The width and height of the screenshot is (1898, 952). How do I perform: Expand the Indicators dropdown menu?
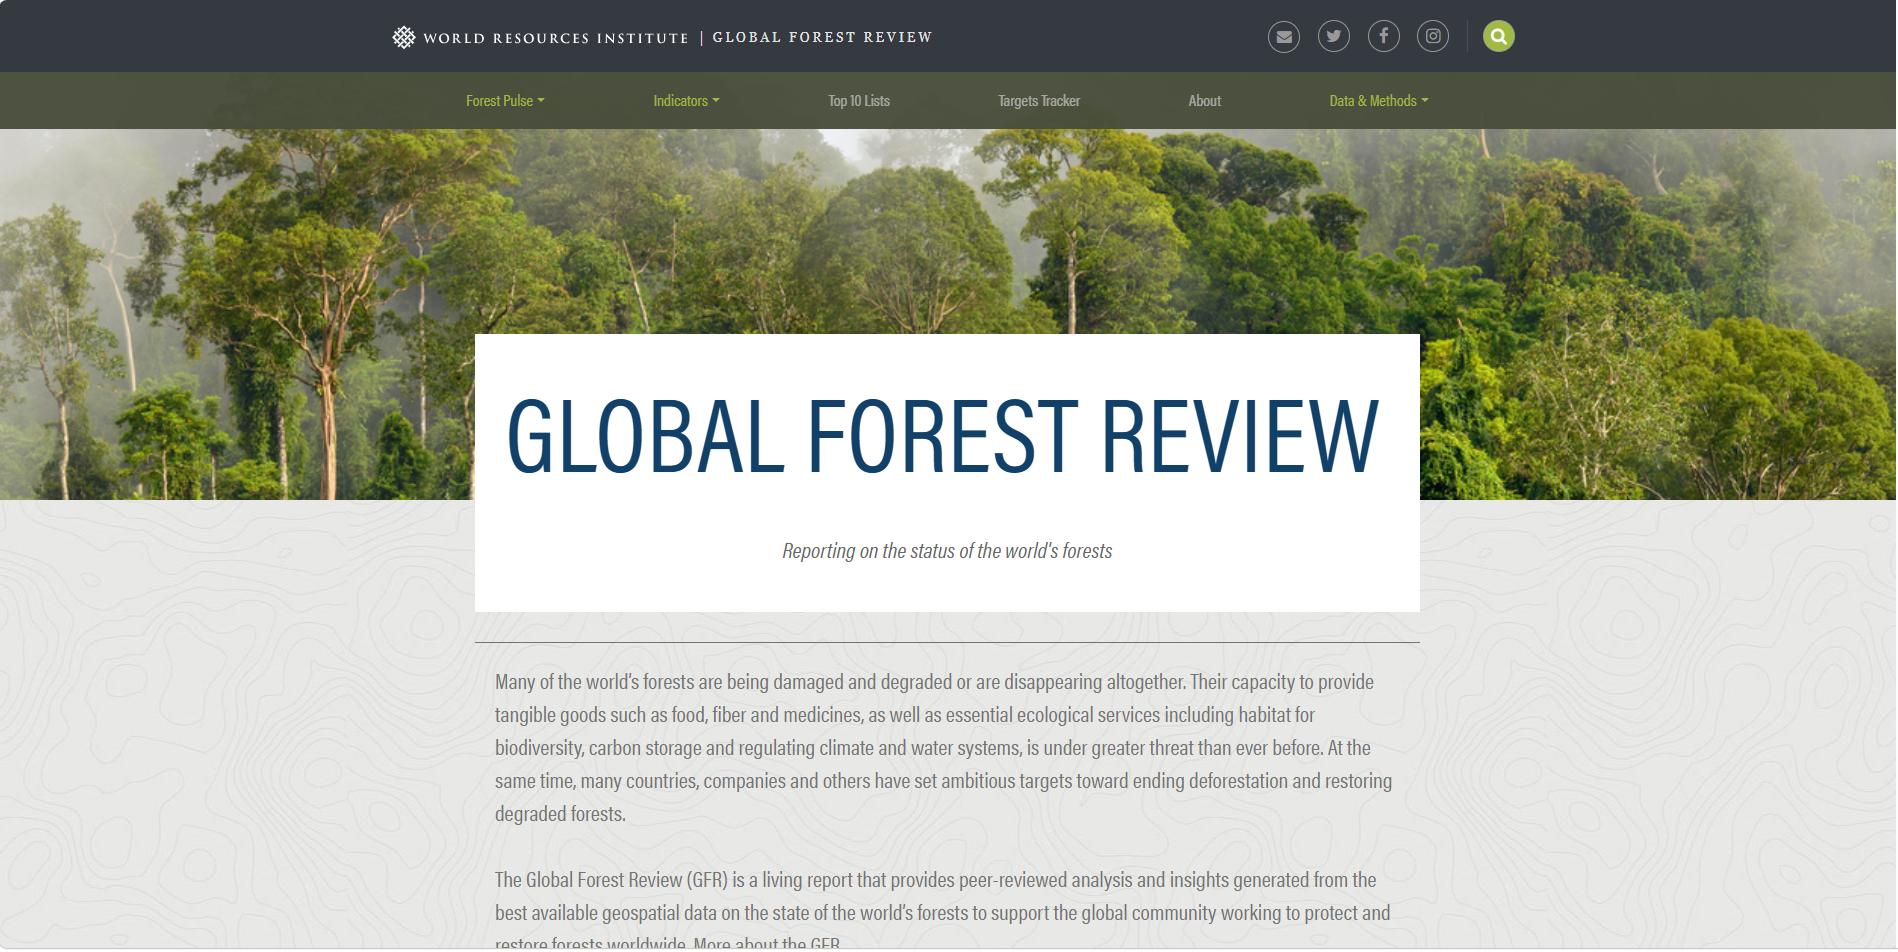pos(686,101)
